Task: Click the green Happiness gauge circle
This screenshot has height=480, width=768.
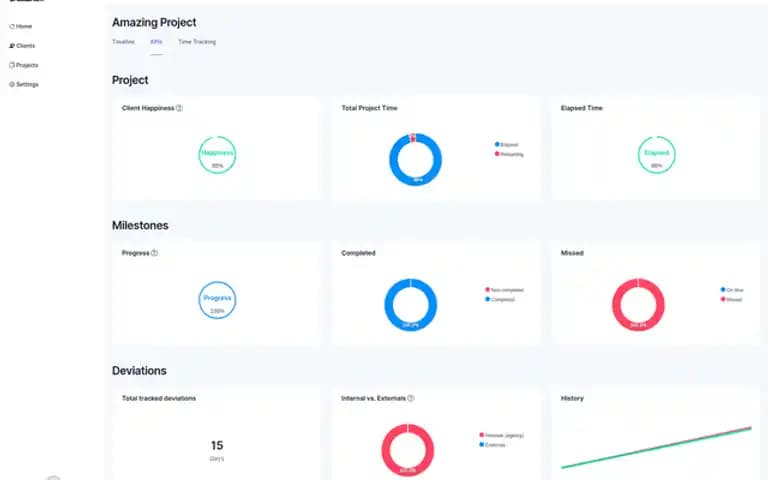Action: pyautogui.click(x=217, y=155)
